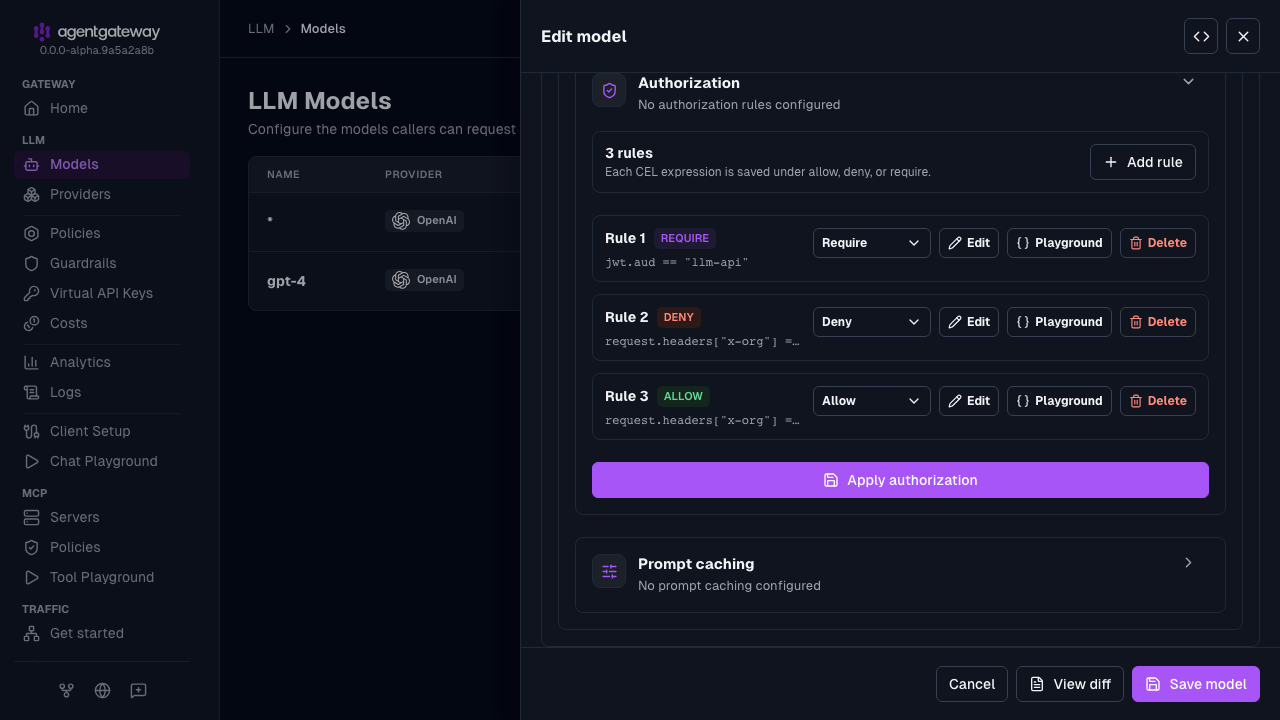Viewport: 1280px width, 720px height.
Task: Click Cancel button
Action: (x=972, y=684)
